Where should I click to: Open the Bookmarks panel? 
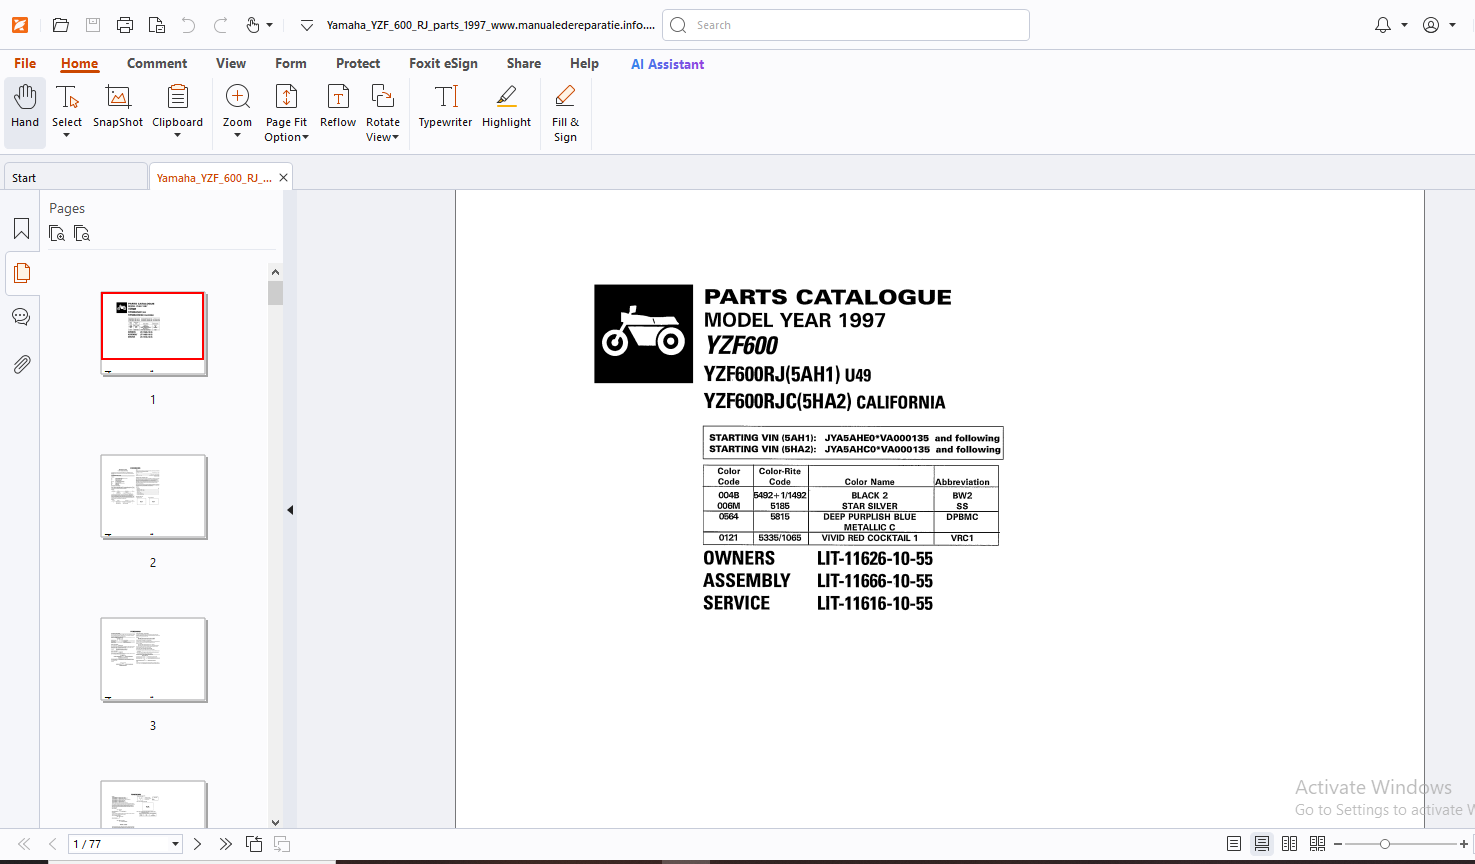click(x=21, y=229)
